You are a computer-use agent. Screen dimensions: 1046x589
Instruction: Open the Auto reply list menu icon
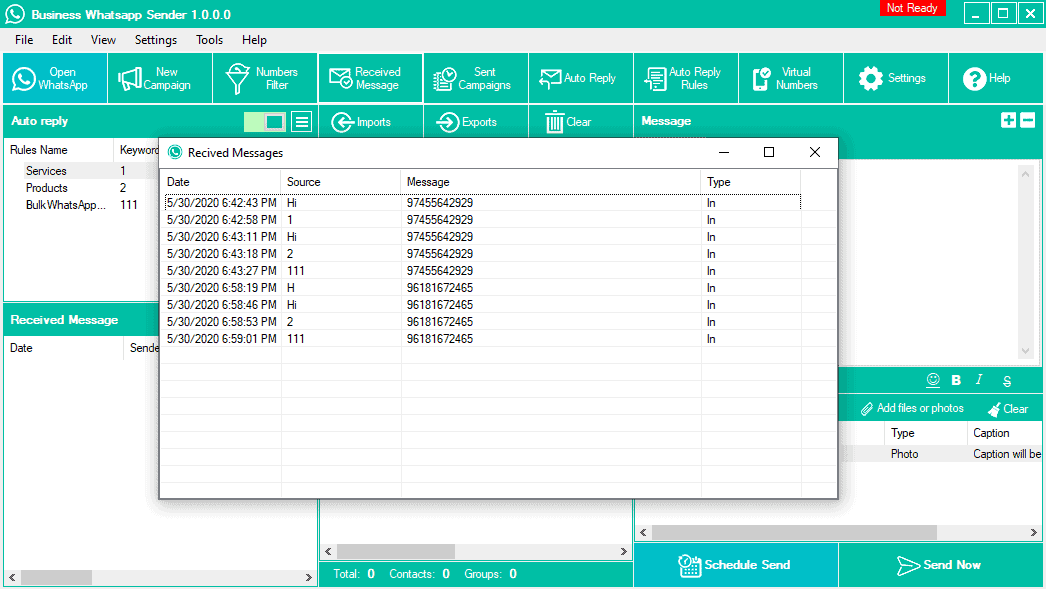pyautogui.click(x=302, y=122)
